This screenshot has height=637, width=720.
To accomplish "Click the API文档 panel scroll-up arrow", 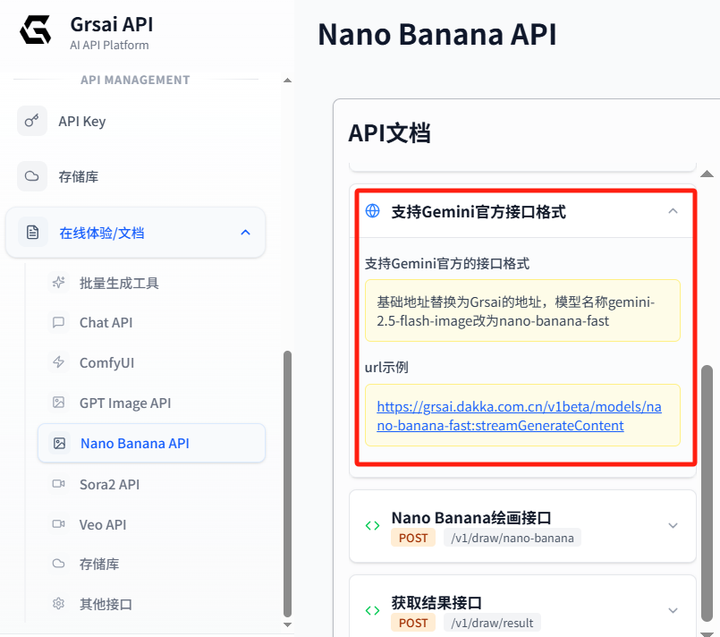I will coord(707,174).
